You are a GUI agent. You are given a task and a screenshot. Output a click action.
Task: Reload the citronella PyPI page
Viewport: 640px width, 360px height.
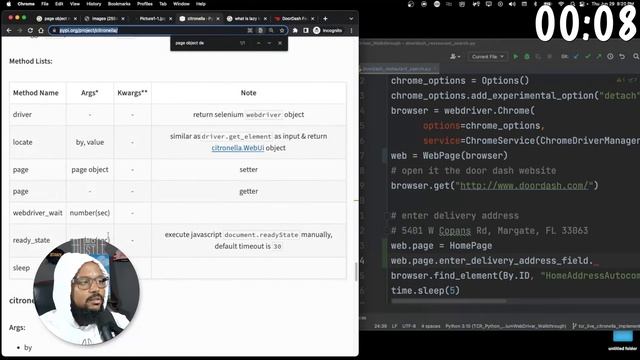point(30,30)
